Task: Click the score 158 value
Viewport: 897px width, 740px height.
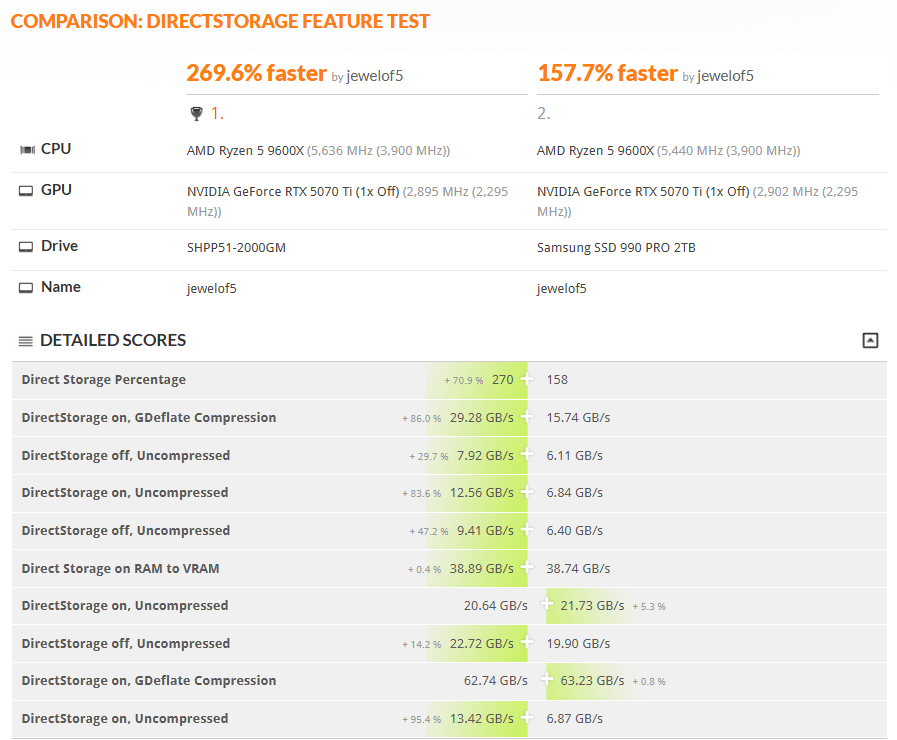Action: [x=557, y=380]
